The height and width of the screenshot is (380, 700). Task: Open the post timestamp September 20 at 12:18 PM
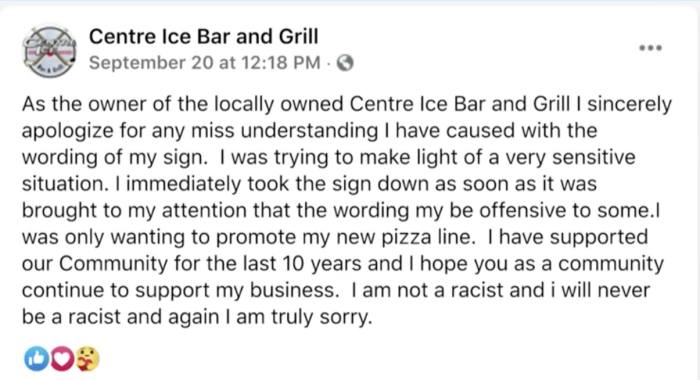[204, 63]
